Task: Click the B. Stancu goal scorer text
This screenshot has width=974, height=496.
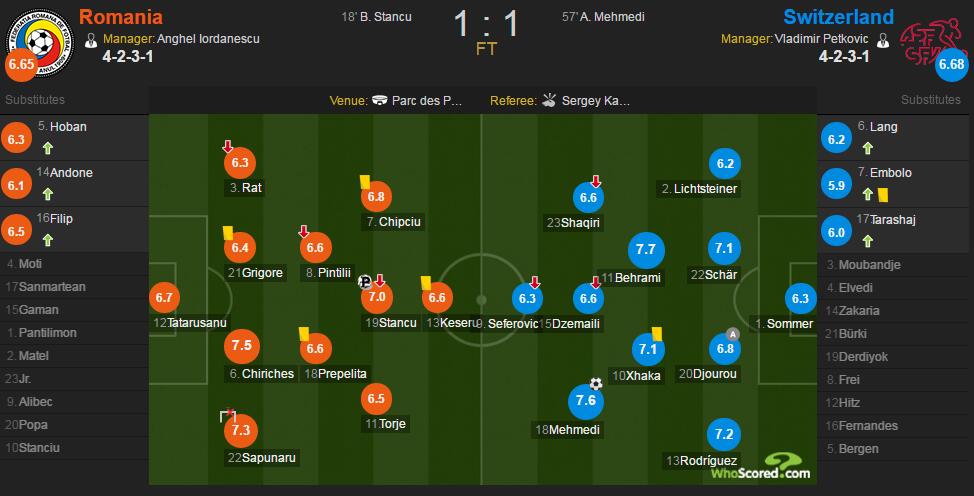Action: click(x=376, y=17)
